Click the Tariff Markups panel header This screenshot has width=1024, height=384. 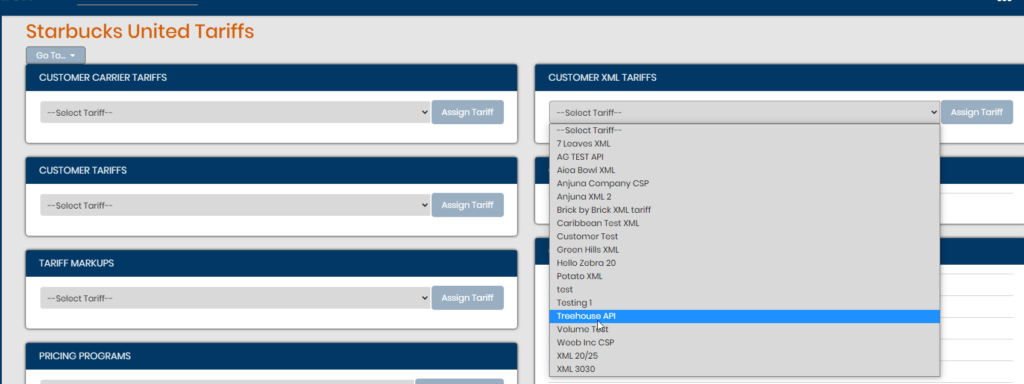click(272, 263)
